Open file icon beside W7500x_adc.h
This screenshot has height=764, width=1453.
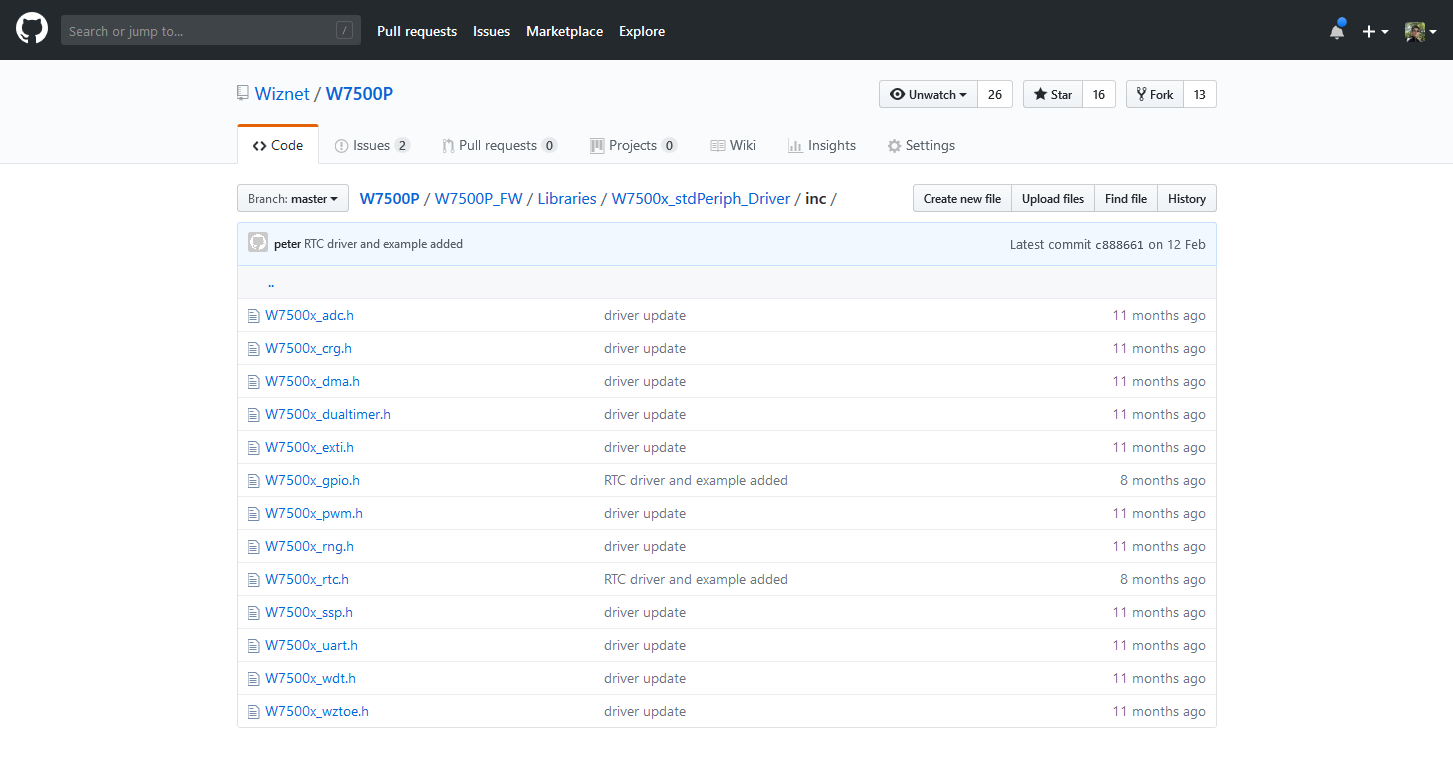coord(254,316)
